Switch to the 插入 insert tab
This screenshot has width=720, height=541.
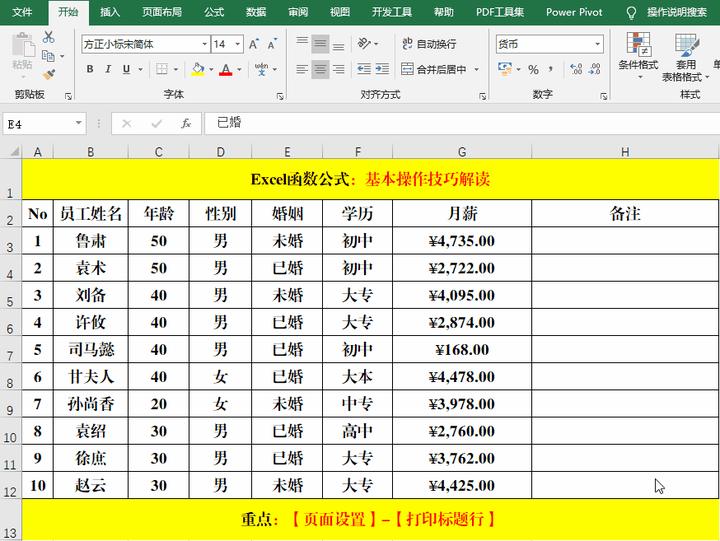coord(110,12)
